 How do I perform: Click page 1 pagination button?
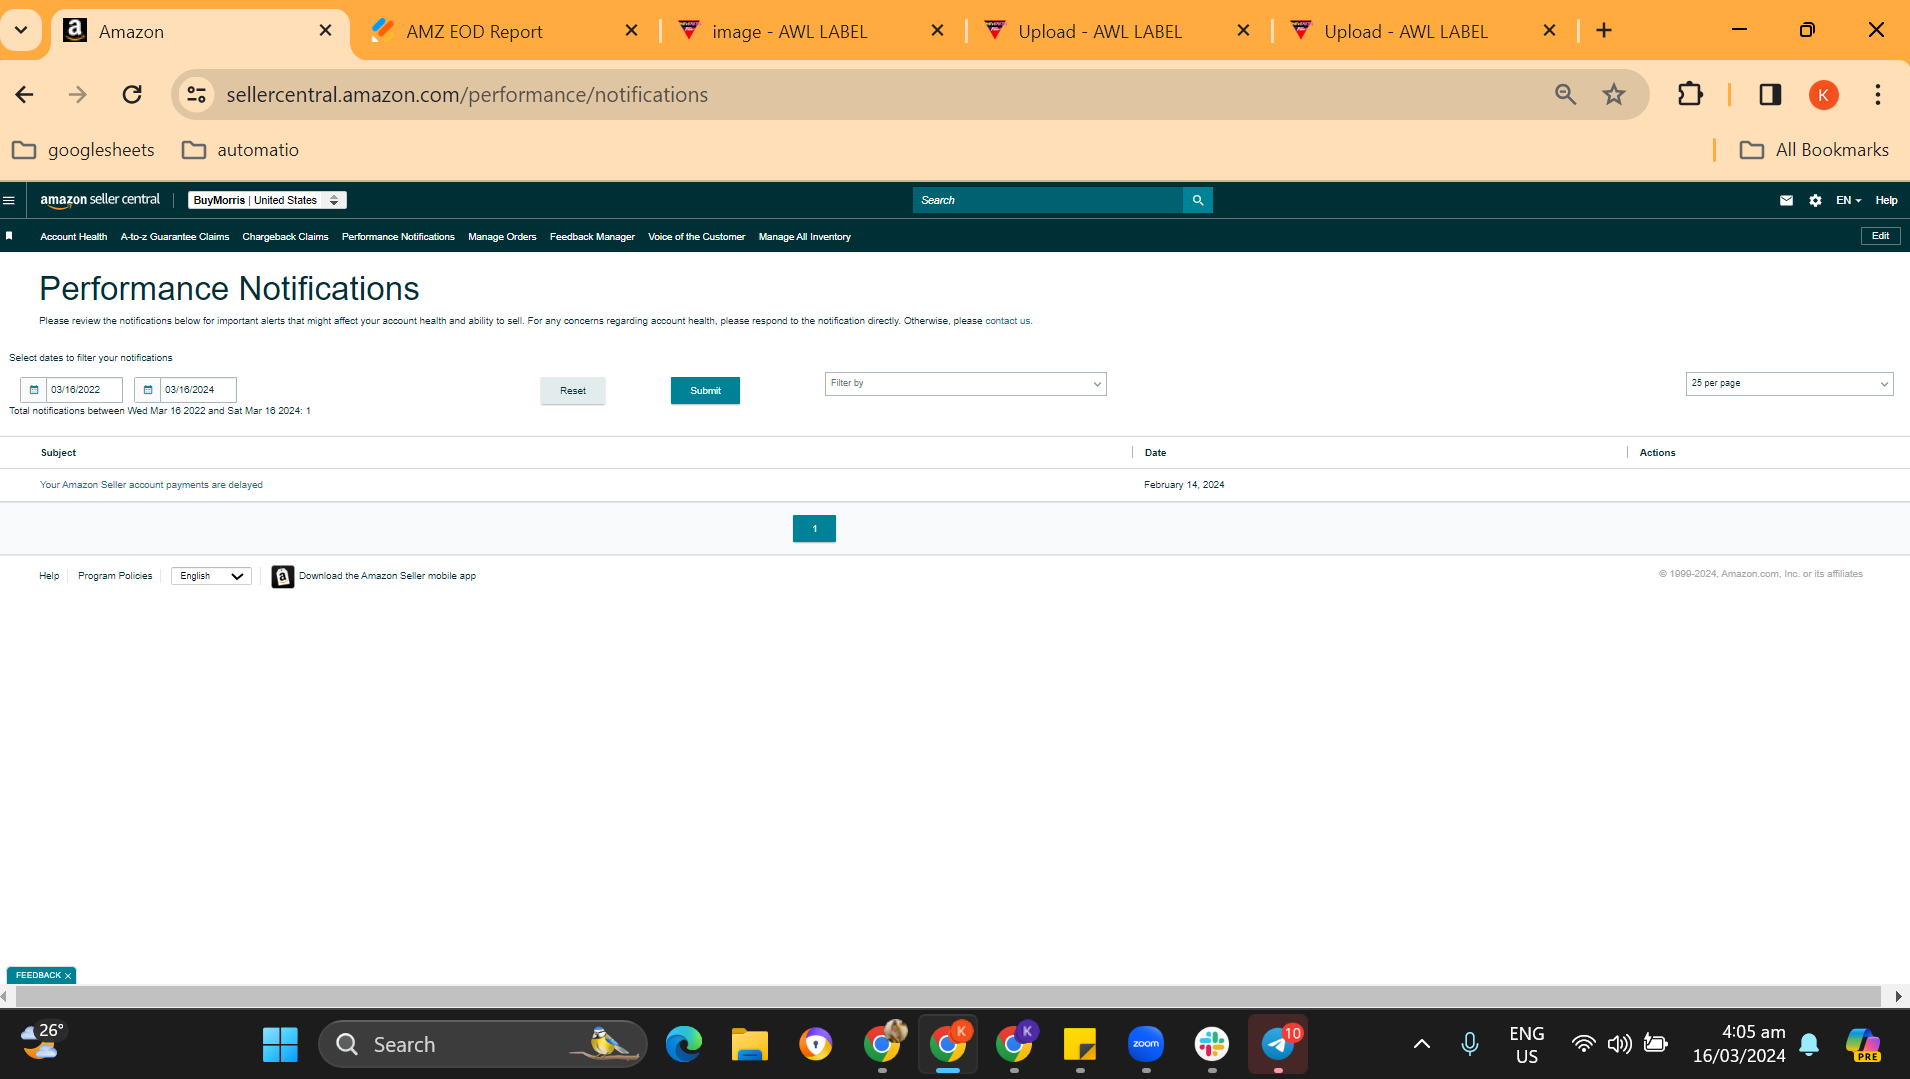coord(814,529)
